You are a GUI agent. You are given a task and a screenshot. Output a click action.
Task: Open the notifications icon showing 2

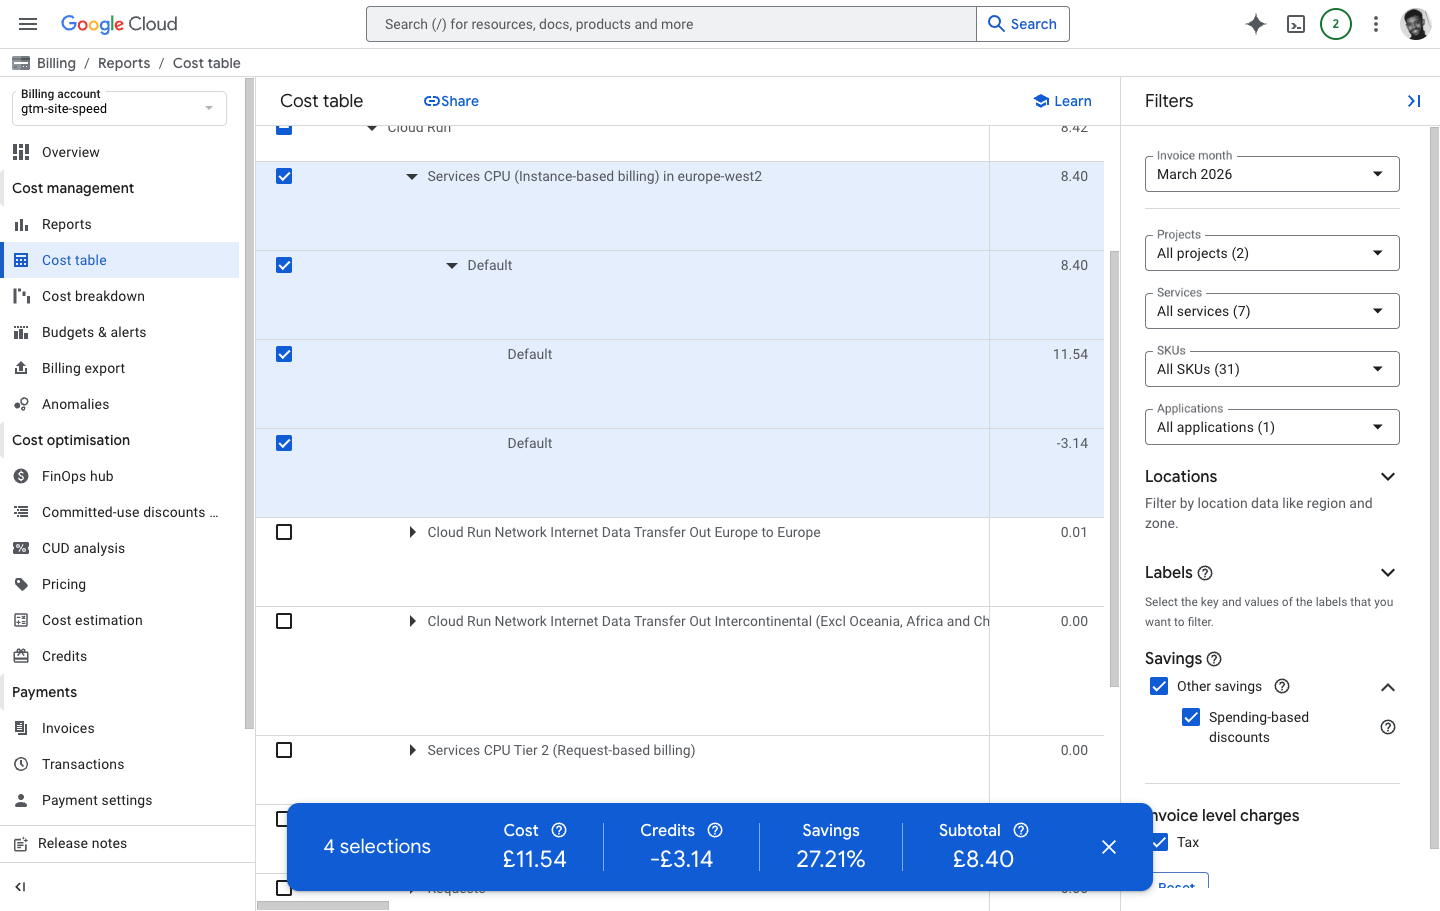[x=1336, y=23]
